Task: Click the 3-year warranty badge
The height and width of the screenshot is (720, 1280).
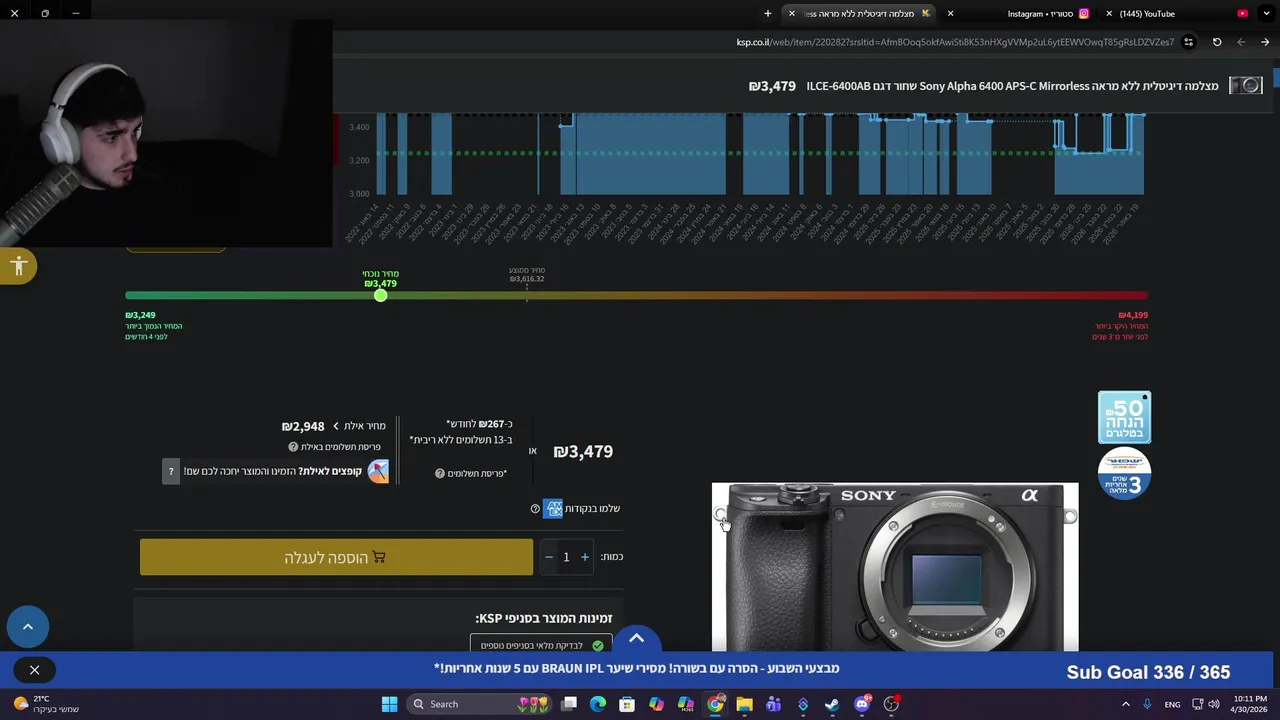Action: (x=1124, y=473)
